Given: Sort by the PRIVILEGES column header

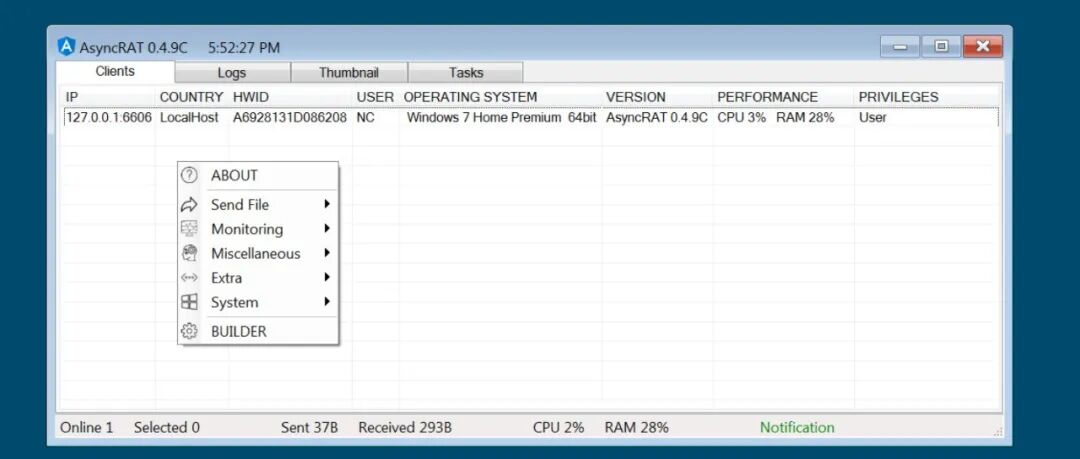Looking at the screenshot, I should [x=927, y=97].
